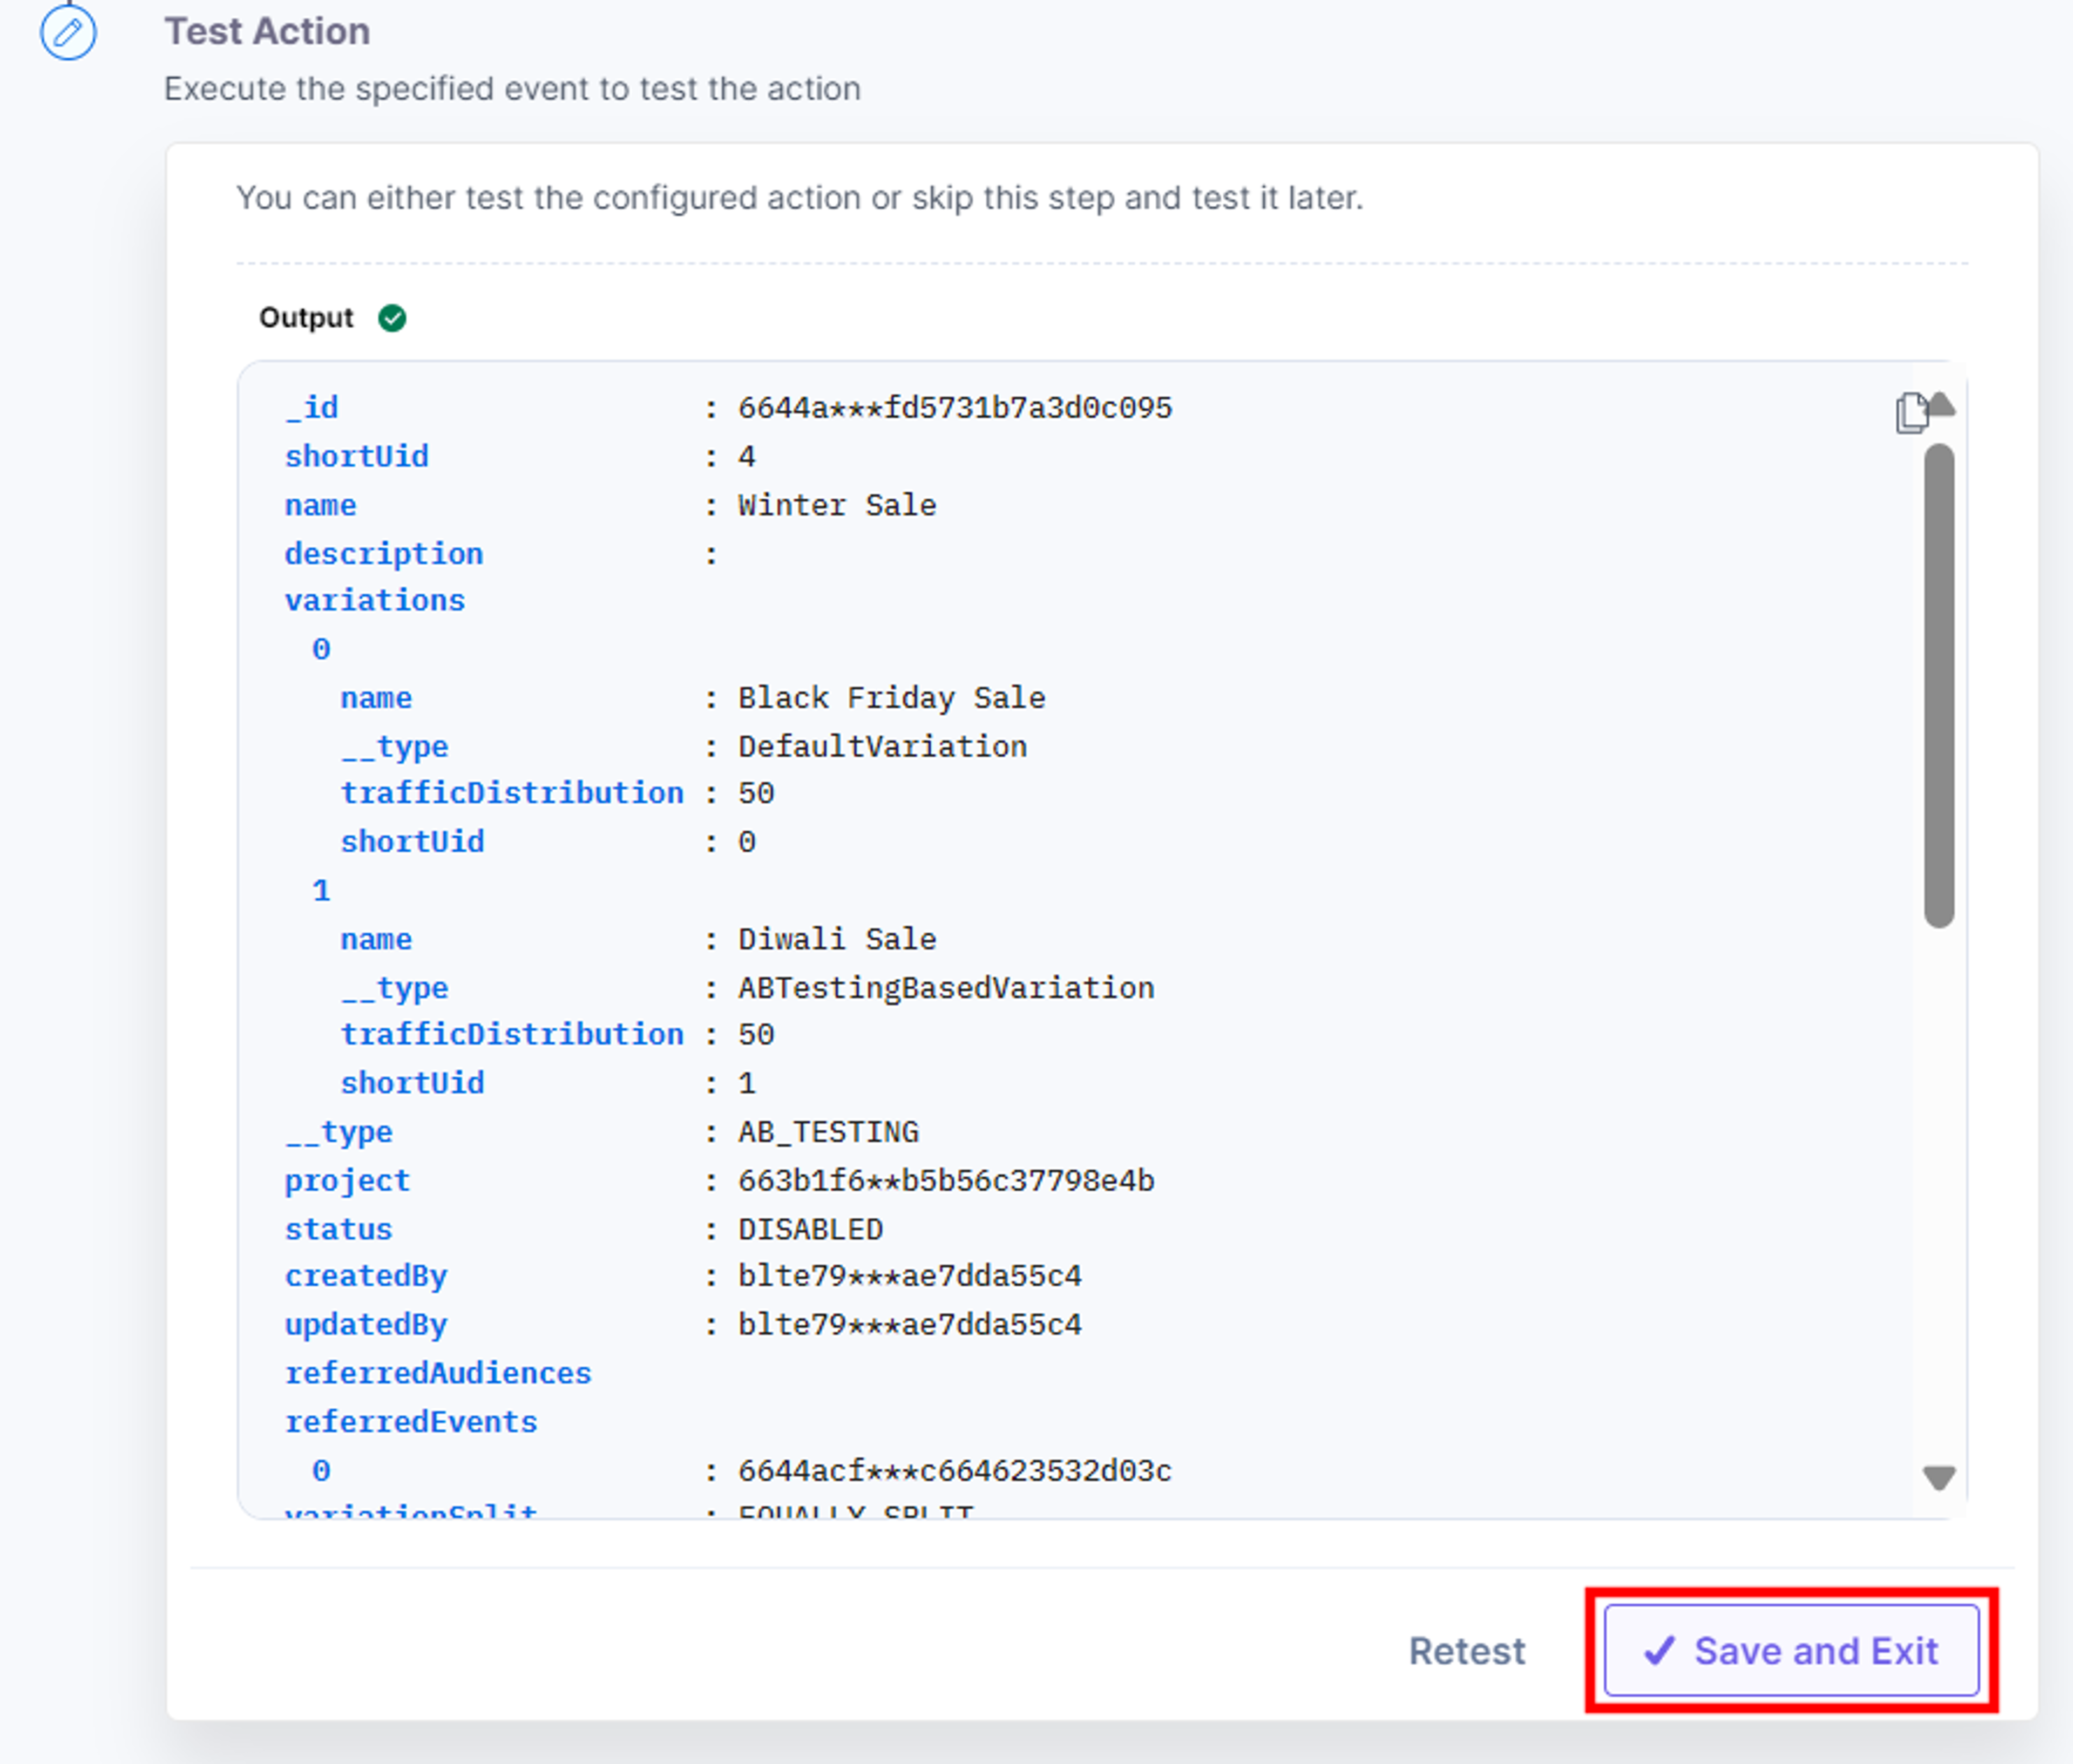This screenshot has height=1764, width=2073.
Task: Click the top-level shortUid key whose value is 4
Action: click(x=356, y=457)
